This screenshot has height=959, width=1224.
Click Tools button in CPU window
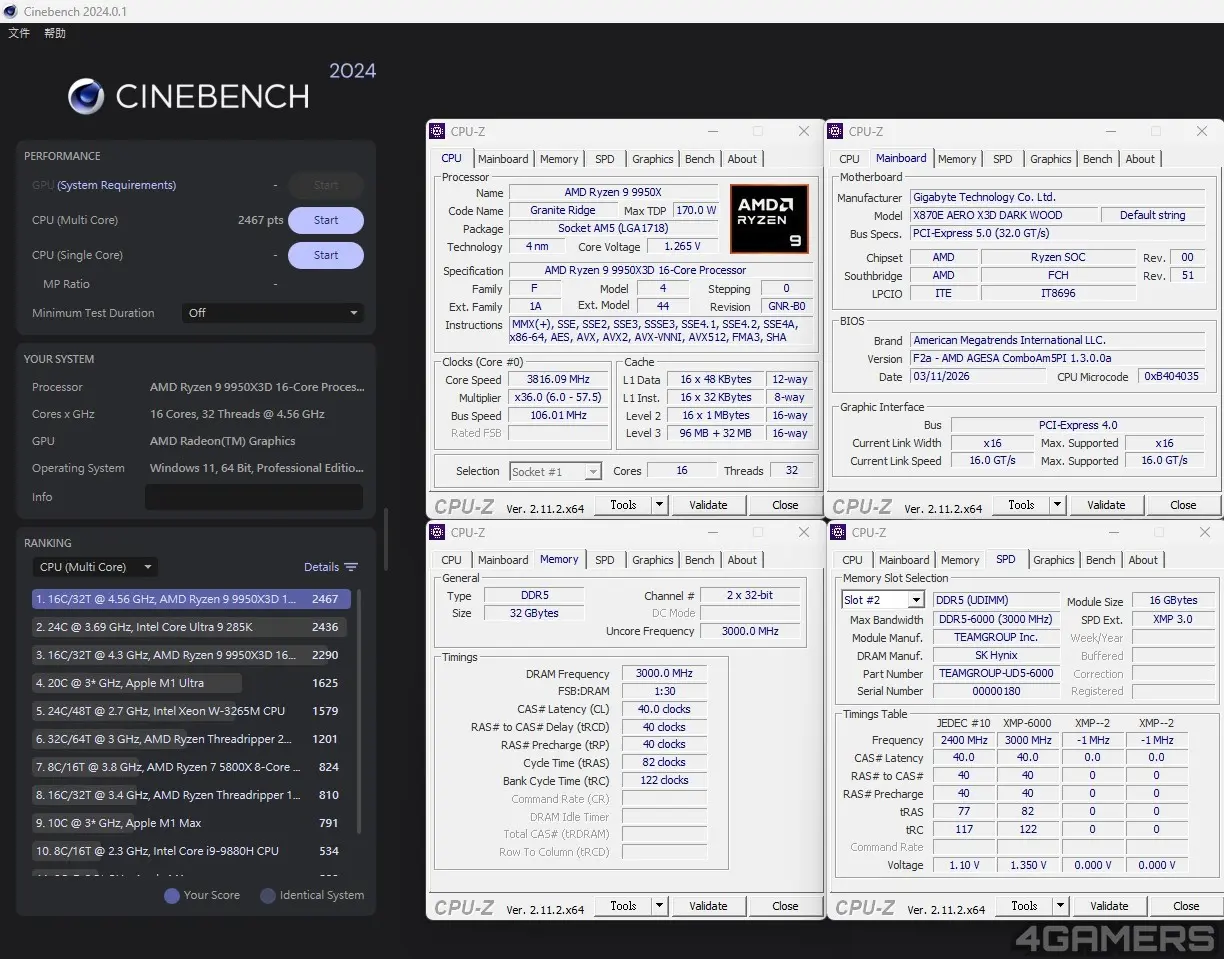click(623, 505)
